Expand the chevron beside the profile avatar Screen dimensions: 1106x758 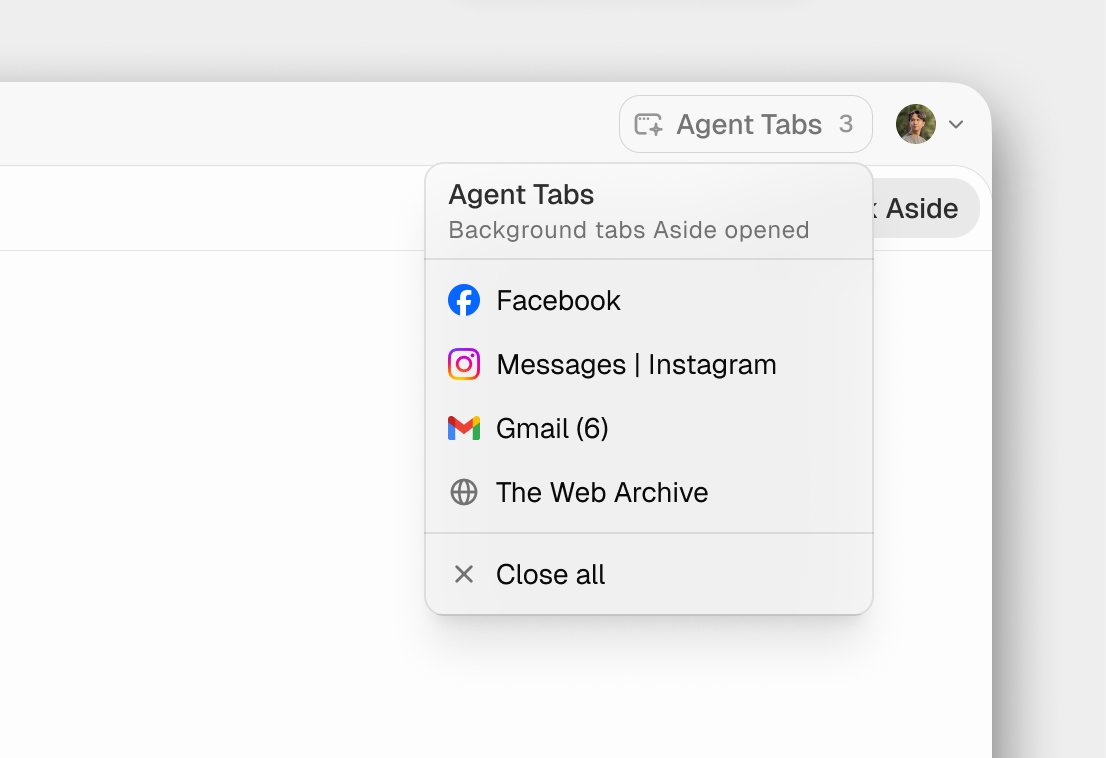coord(956,125)
